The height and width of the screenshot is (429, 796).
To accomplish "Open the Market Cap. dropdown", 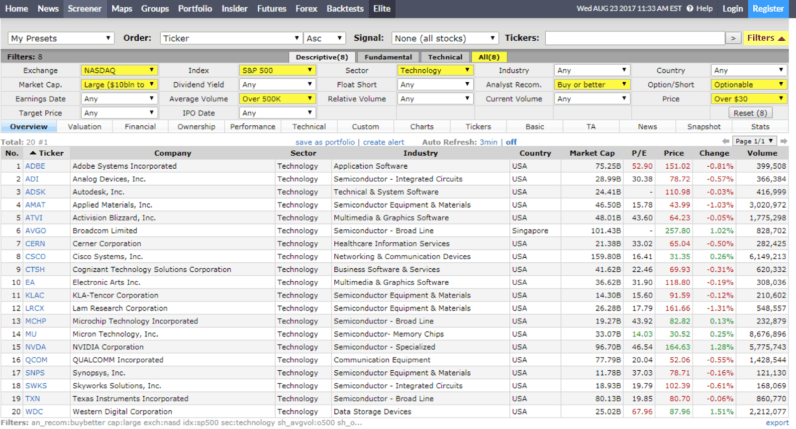I will [119, 85].
